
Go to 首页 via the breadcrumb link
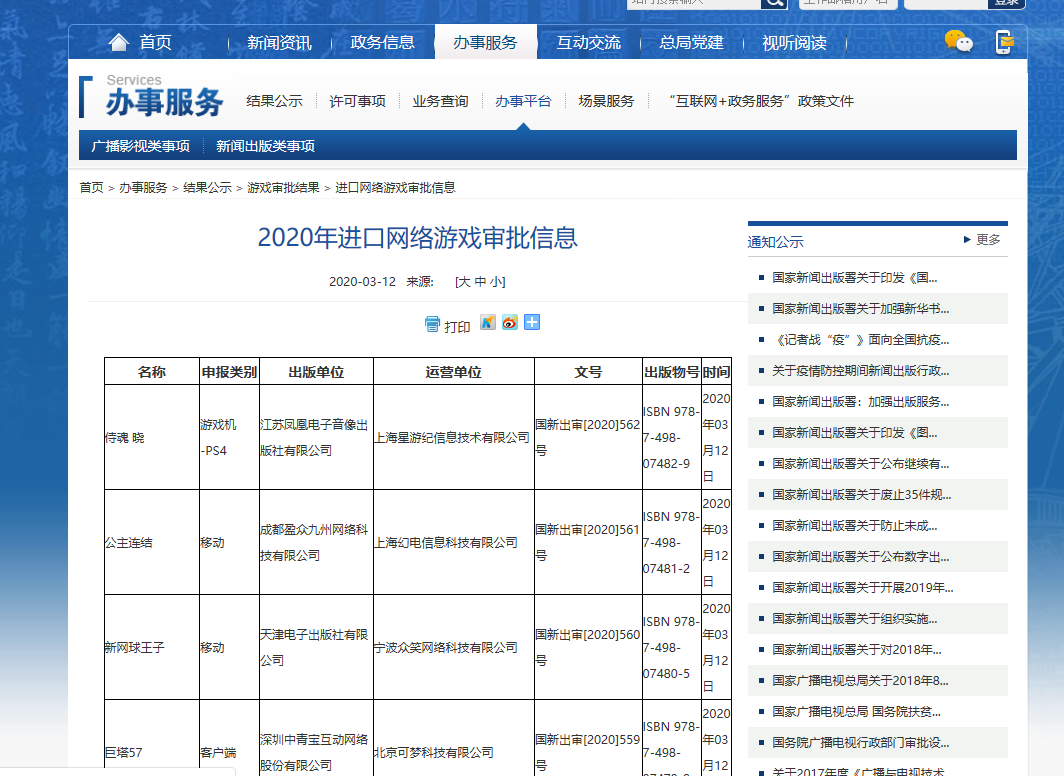pyautogui.click(x=91, y=186)
